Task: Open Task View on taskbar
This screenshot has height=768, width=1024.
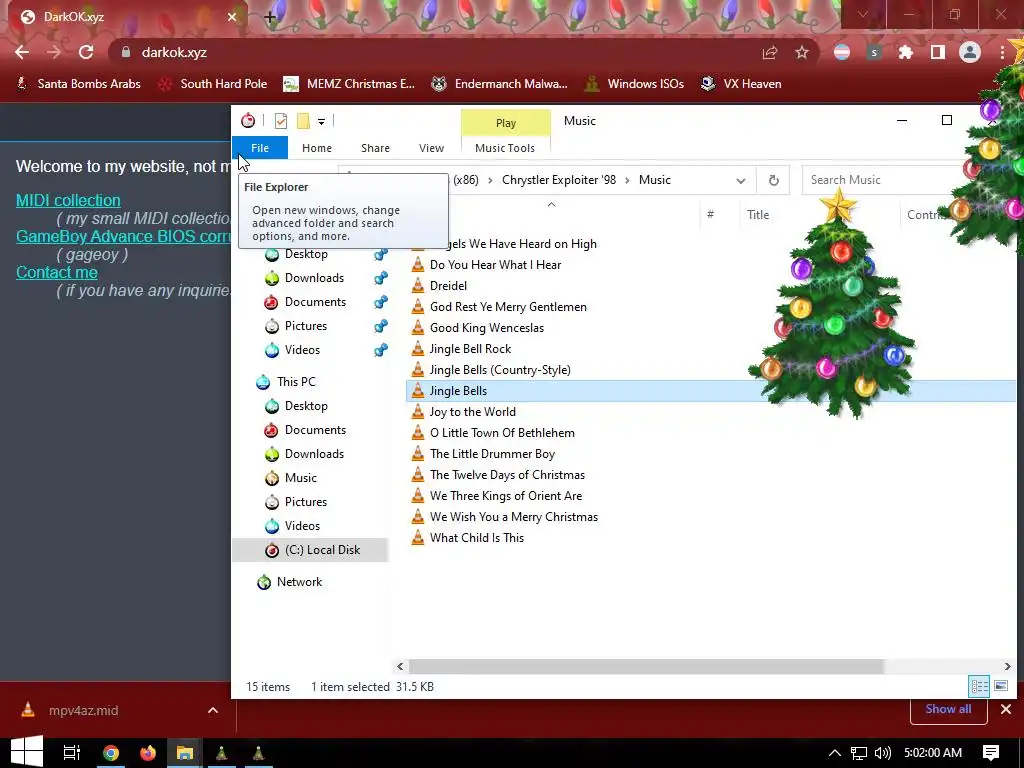Action: (72, 753)
